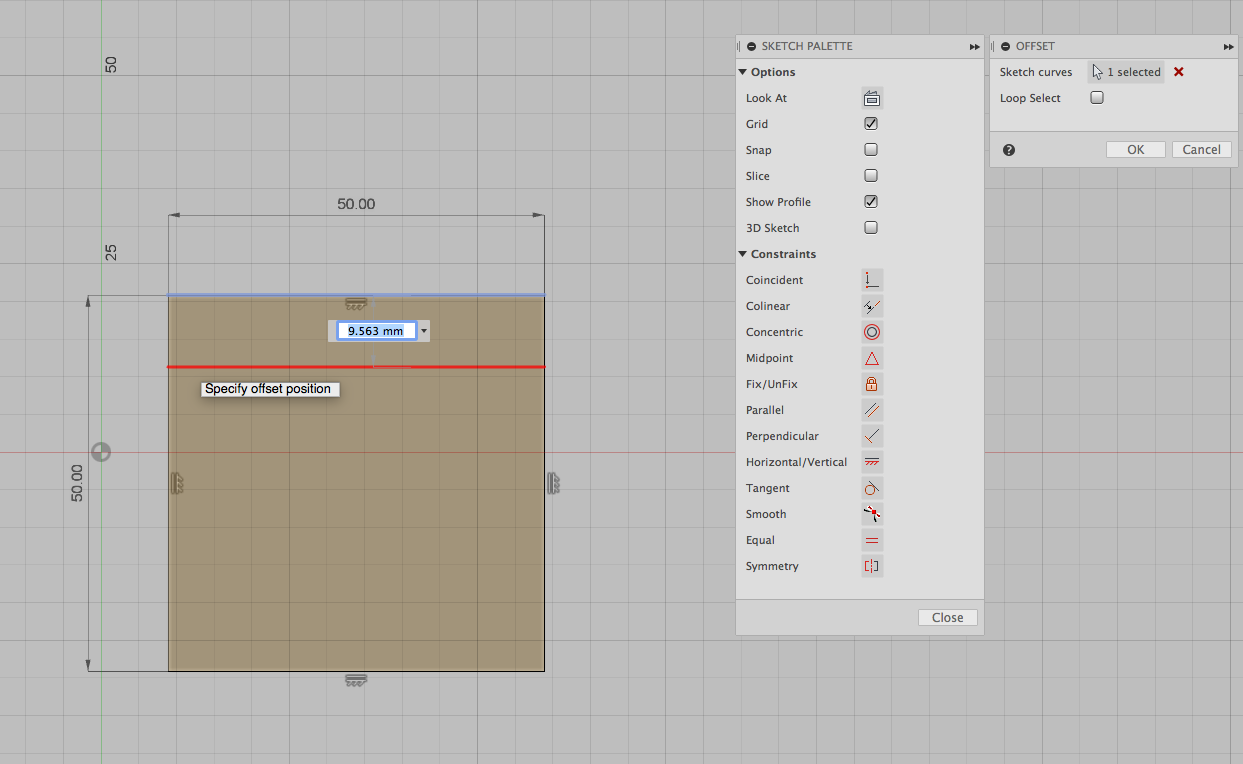Choose the Midpoint constraint icon

pyautogui.click(x=871, y=358)
